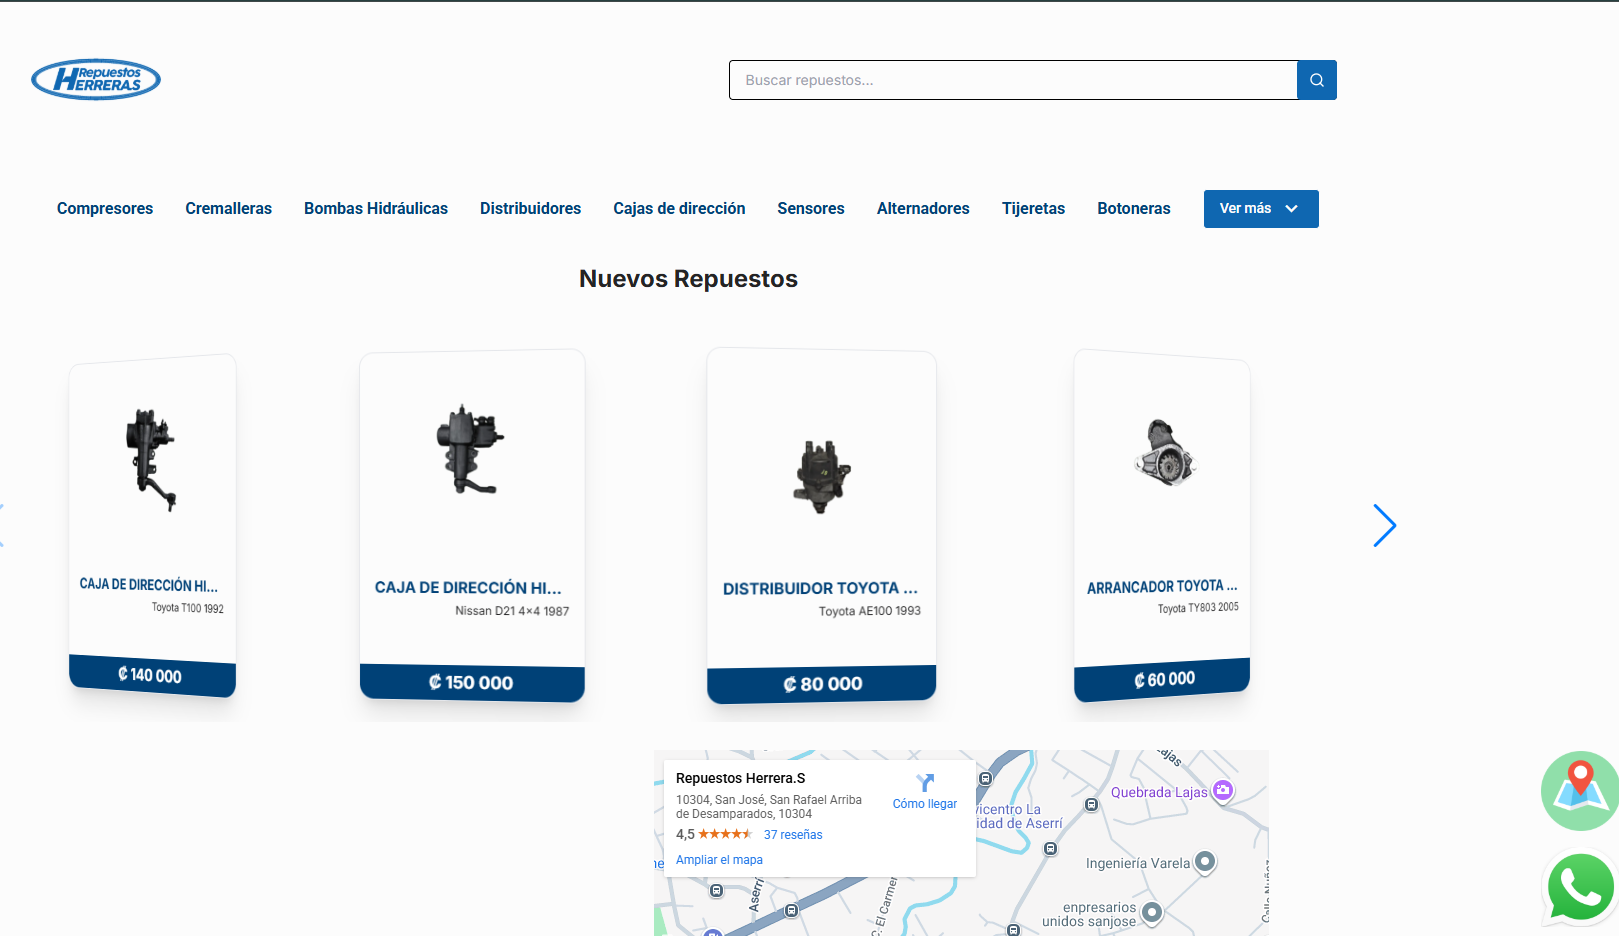This screenshot has width=1619, height=936.
Task: Open the Nissan D21 steering box image
Action: pos(470,449)
